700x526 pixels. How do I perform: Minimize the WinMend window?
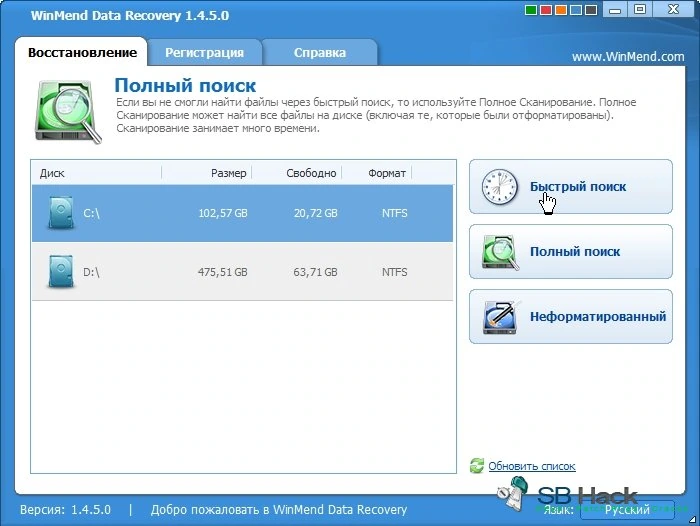tap(615, 9)
